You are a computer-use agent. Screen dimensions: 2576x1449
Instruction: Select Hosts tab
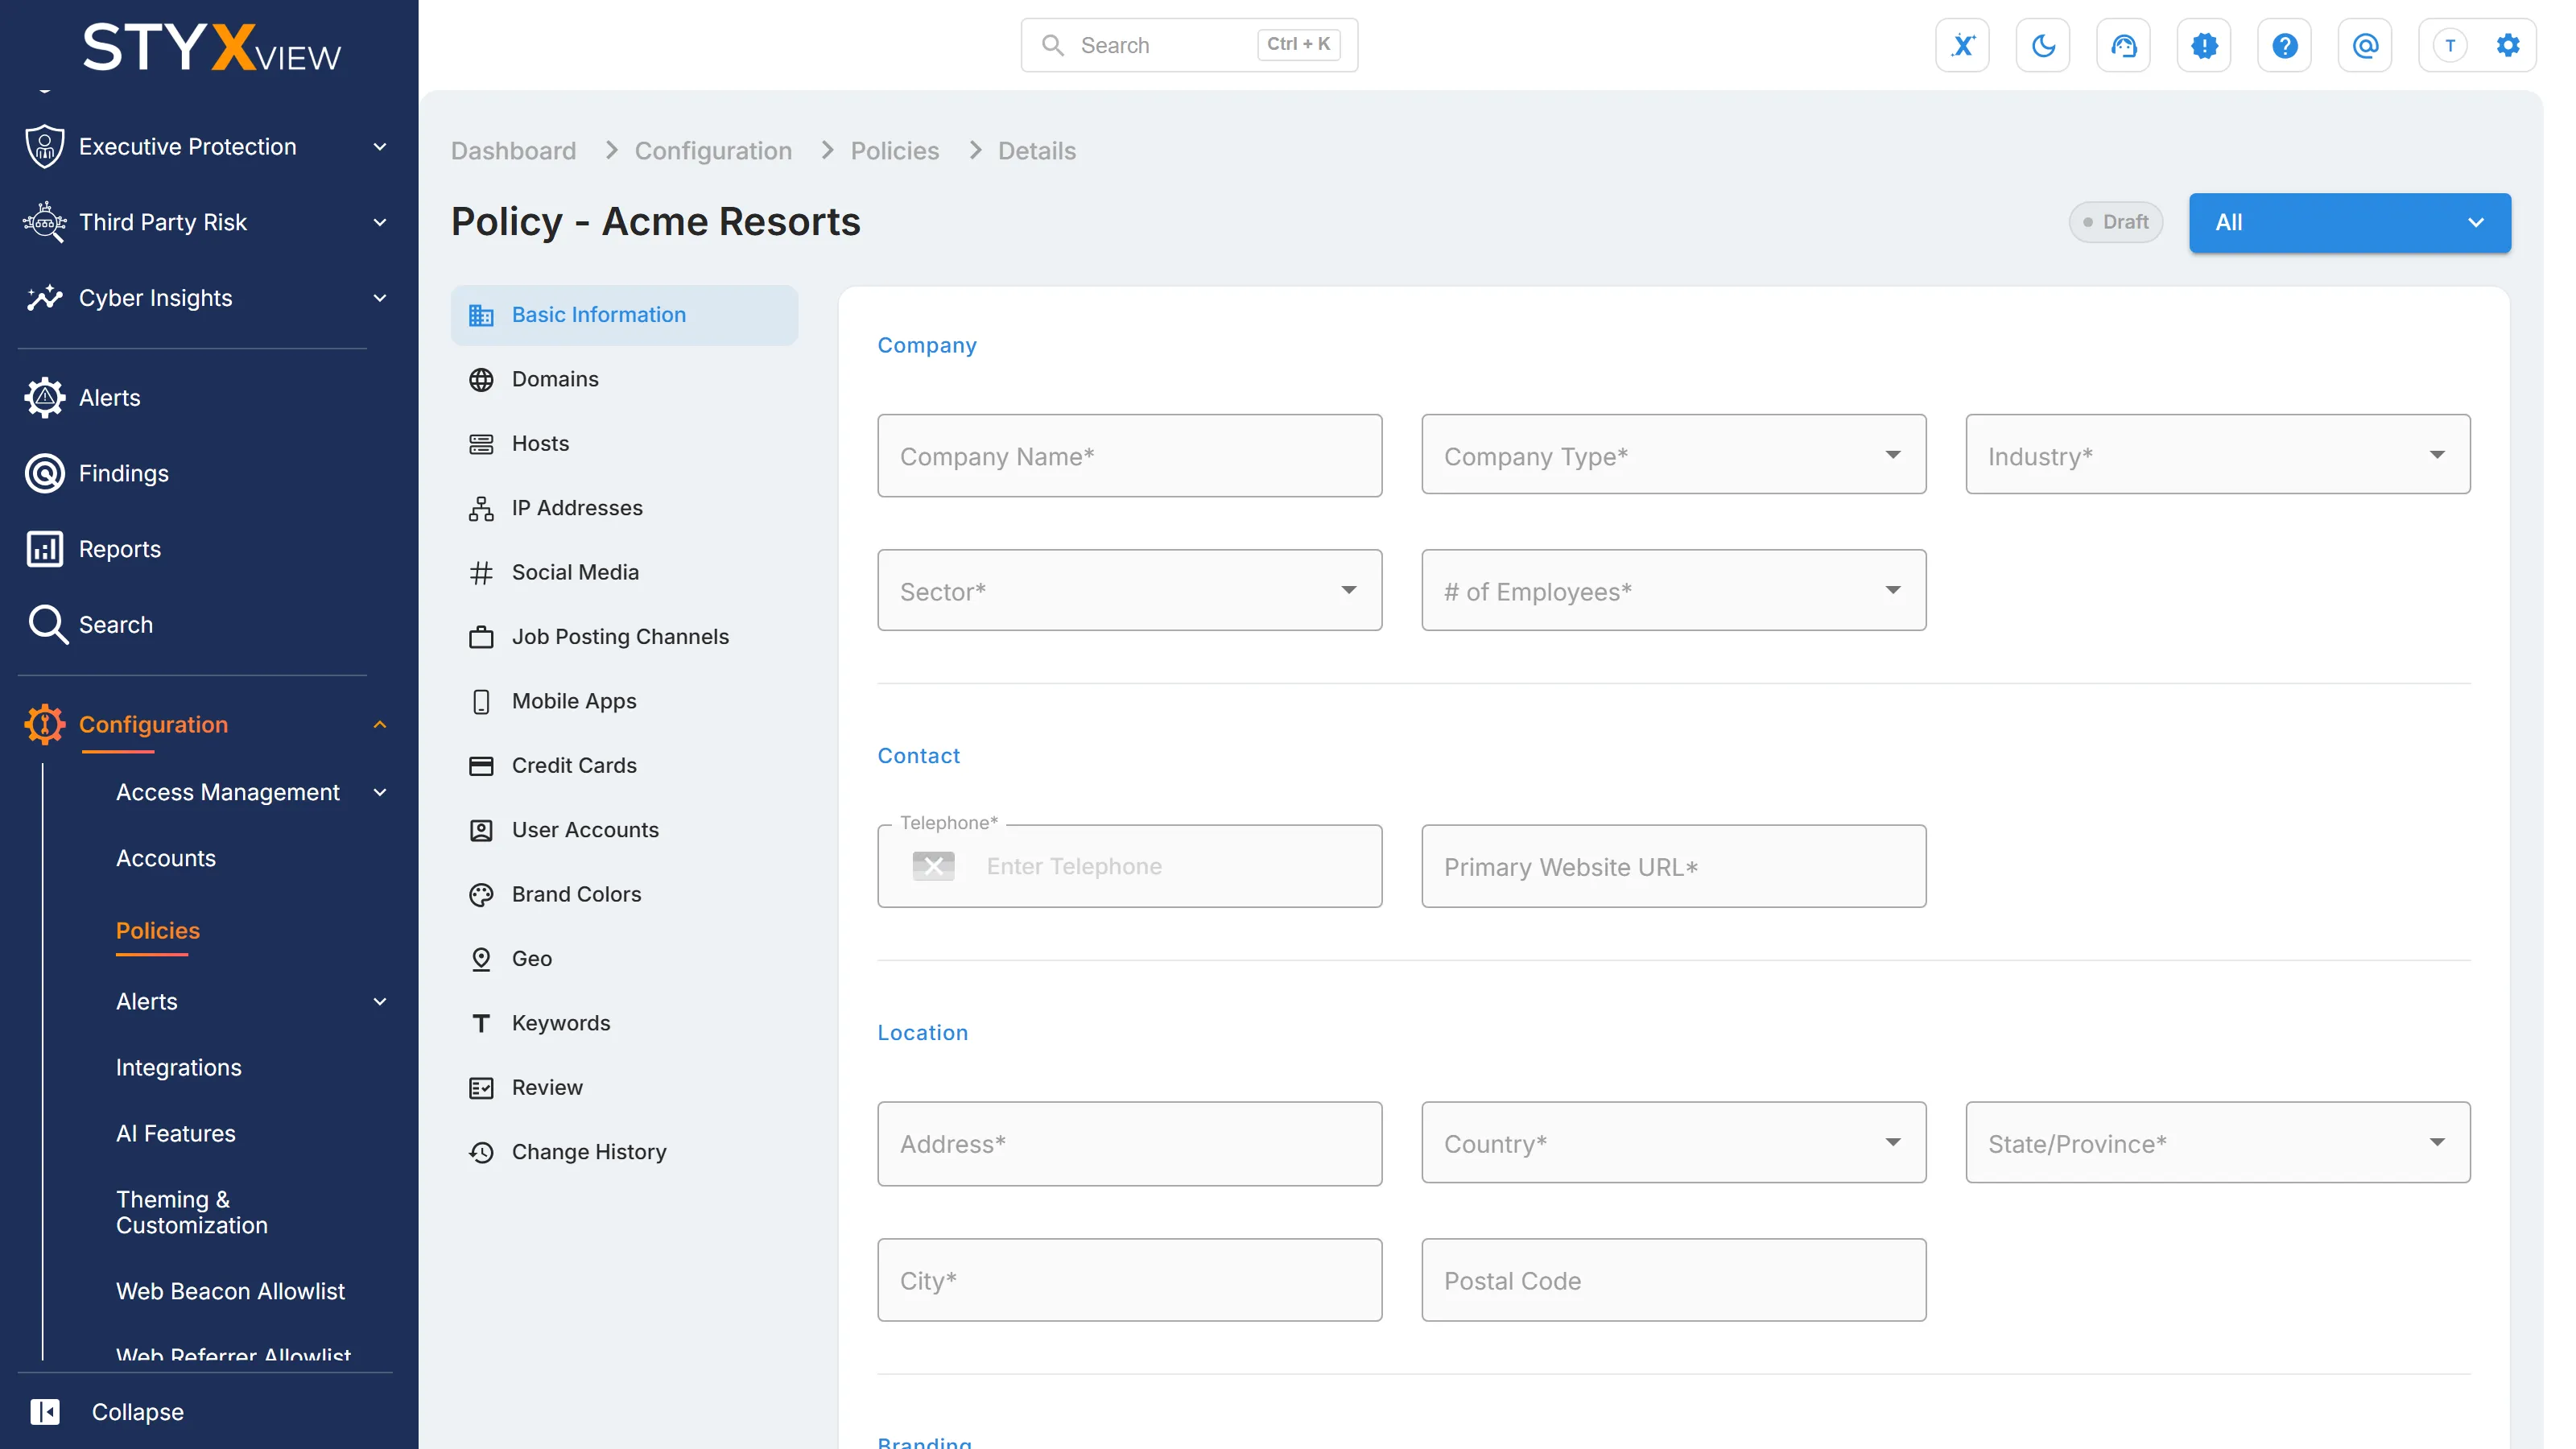(624, 443)
